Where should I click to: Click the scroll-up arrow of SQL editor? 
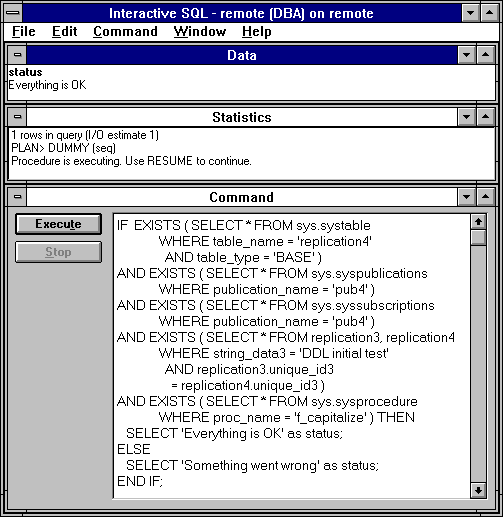(478, 222)
